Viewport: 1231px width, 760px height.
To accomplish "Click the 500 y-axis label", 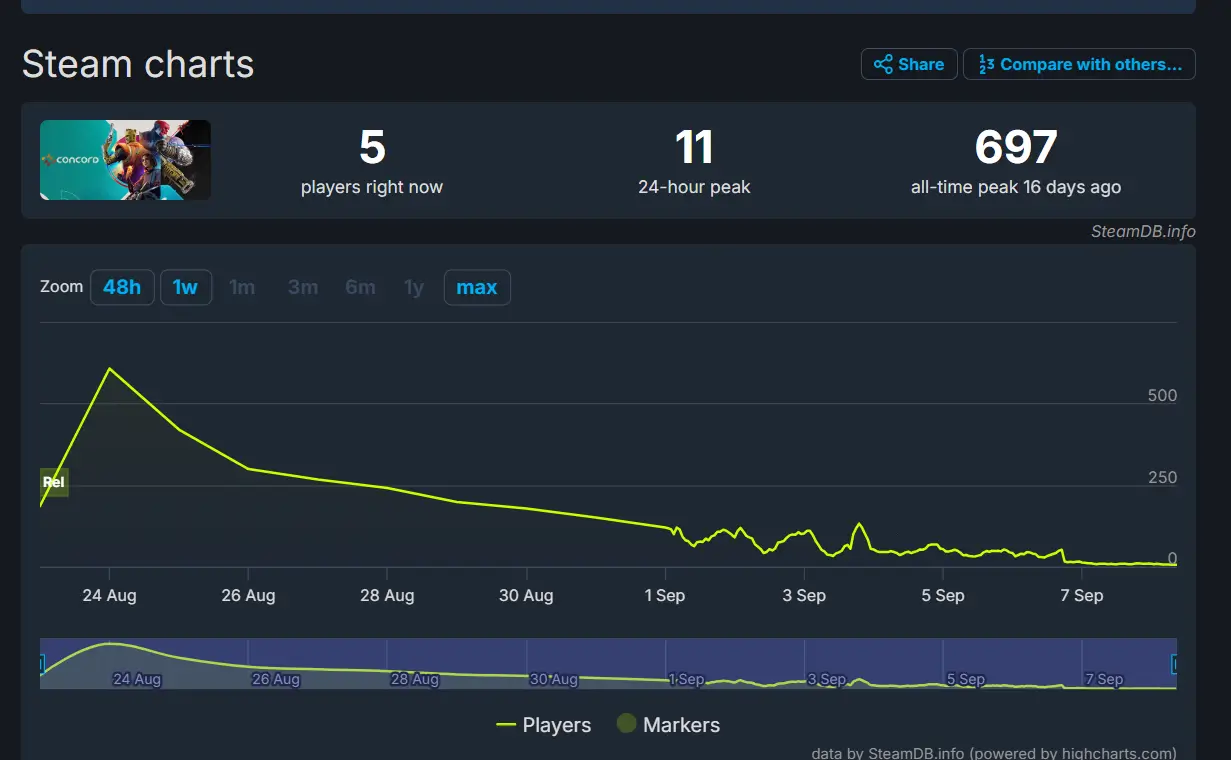I will click(x=1162, y=395).
